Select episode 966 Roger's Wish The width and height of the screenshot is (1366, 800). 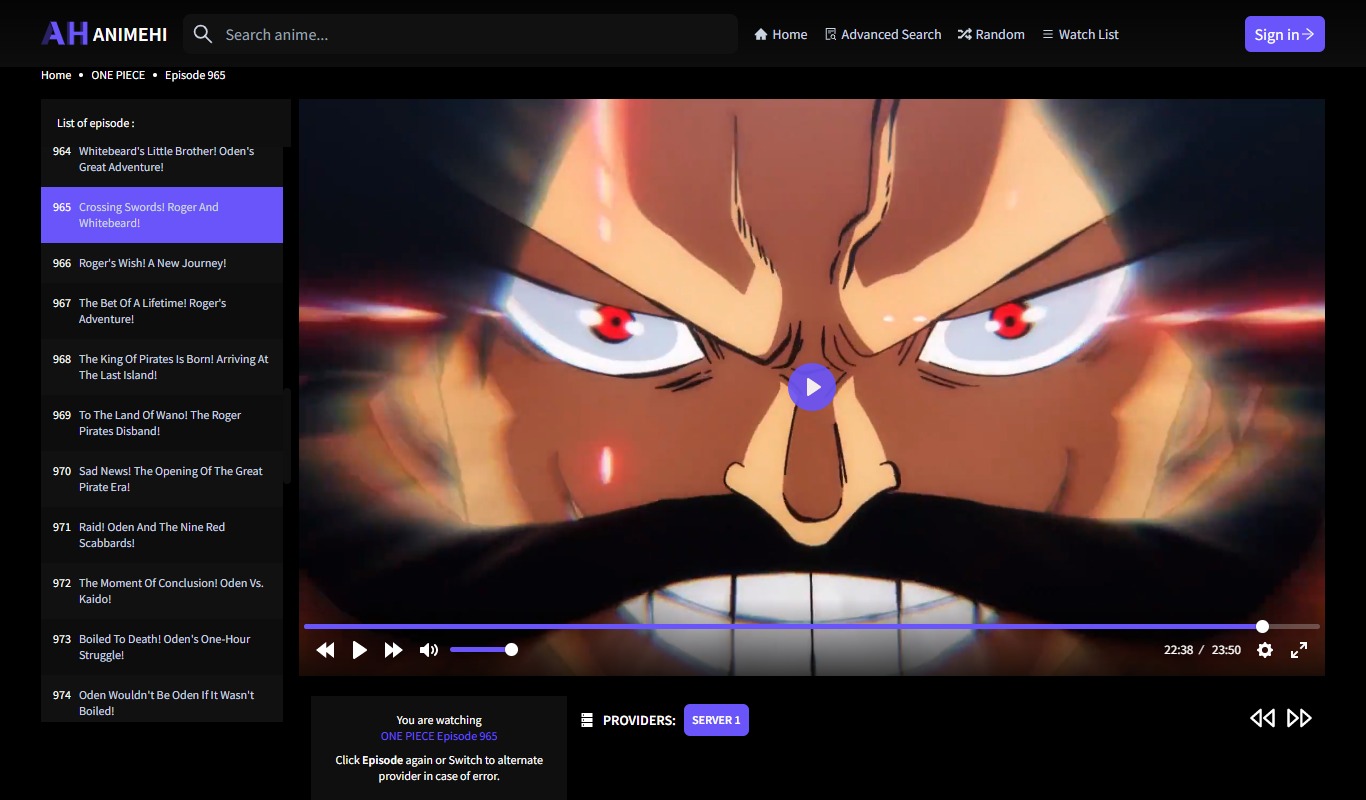pos(162,263)
